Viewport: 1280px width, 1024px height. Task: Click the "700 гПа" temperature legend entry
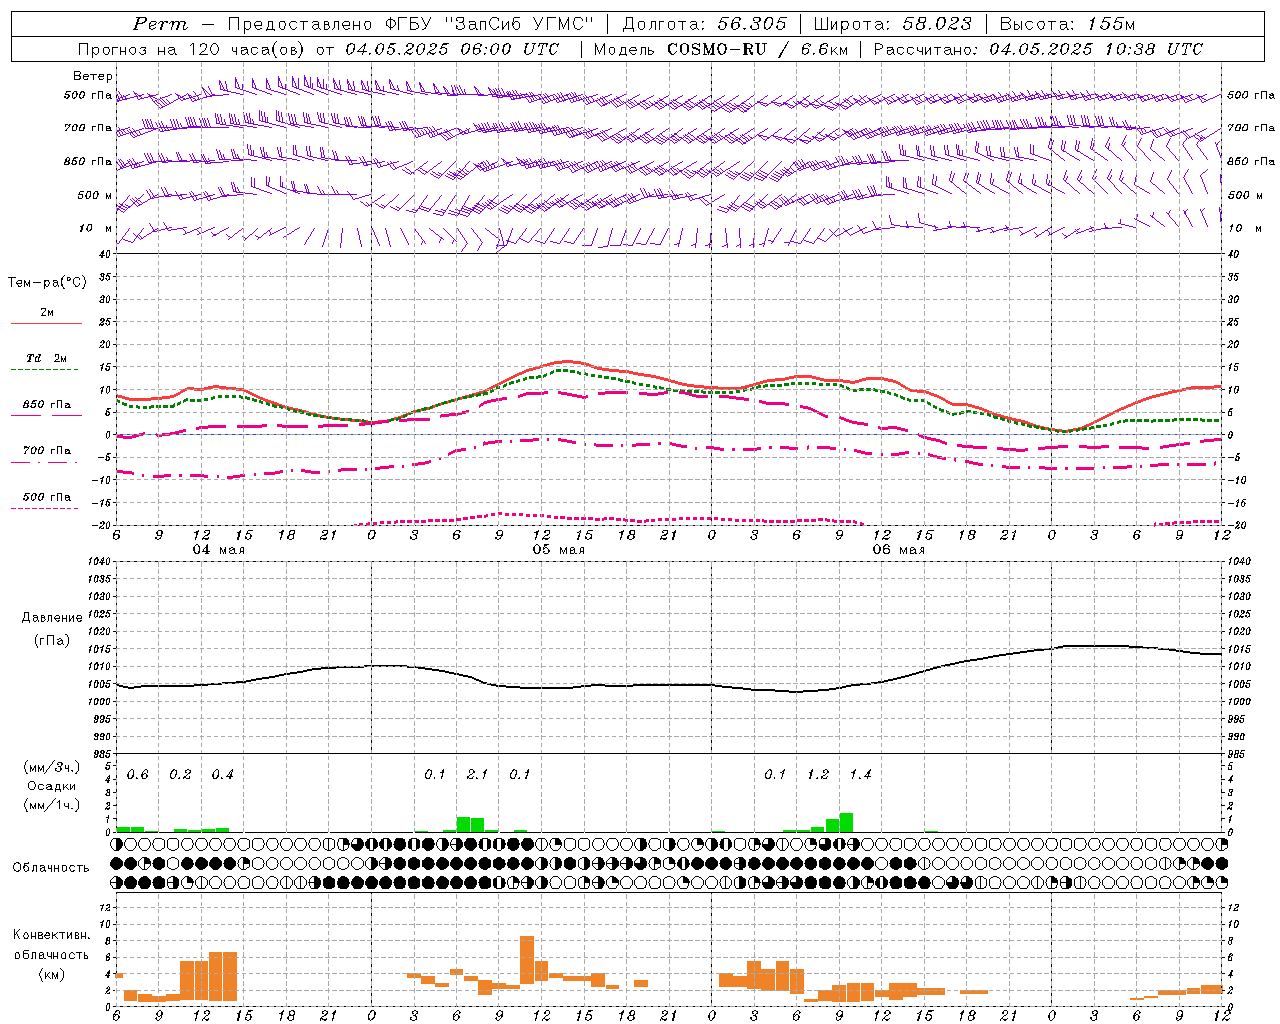click(x=47, y=451)
